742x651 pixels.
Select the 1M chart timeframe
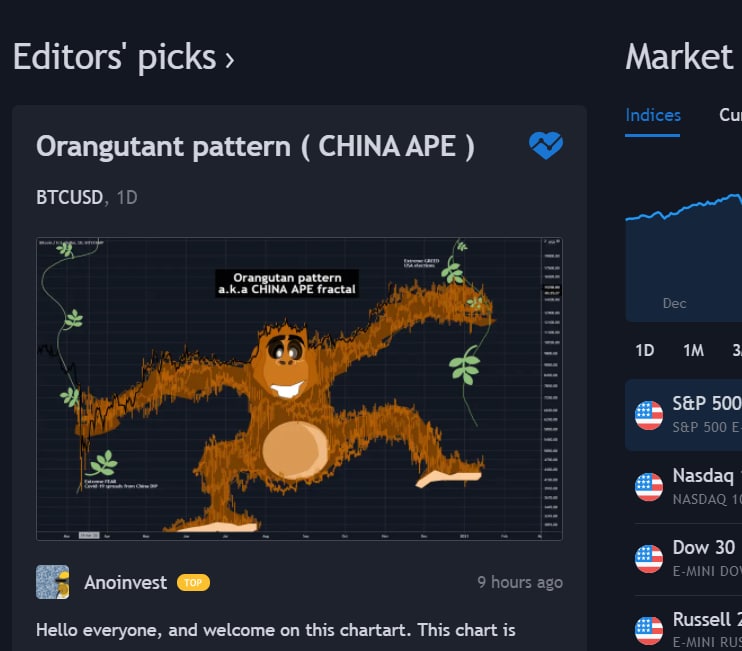[693, 351]
